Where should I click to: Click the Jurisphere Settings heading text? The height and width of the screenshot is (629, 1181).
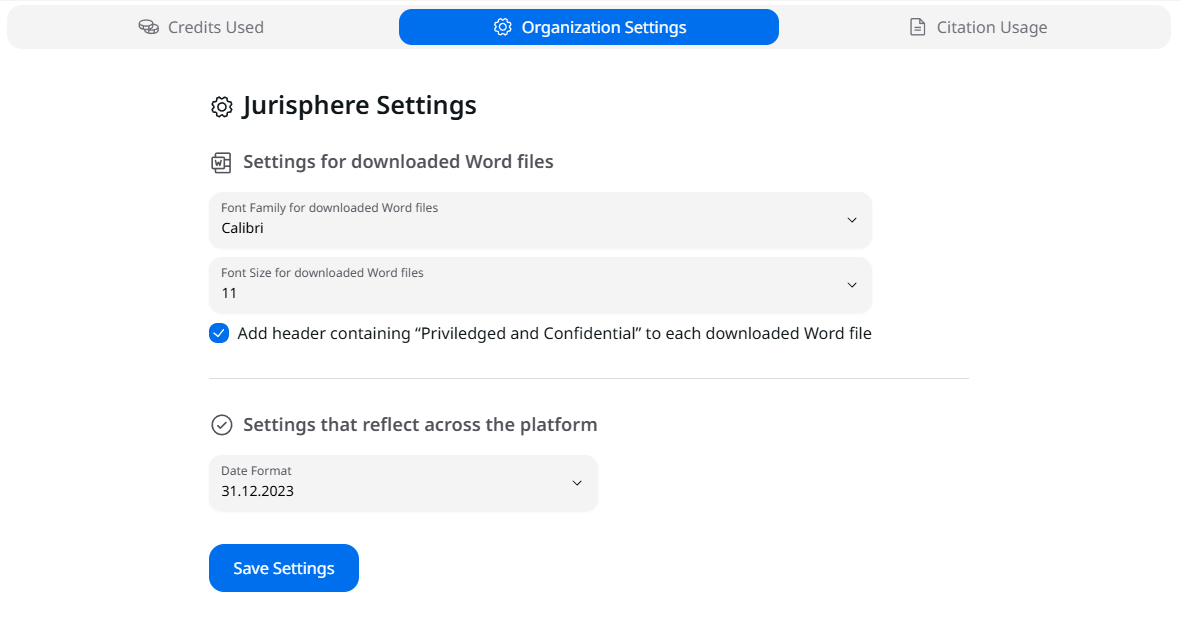[359, 105]
